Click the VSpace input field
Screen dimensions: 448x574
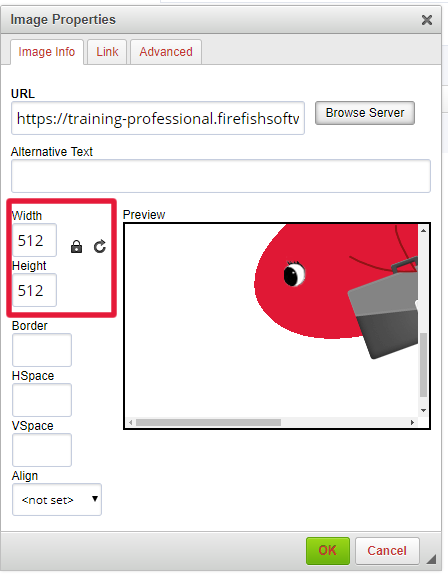click(42, 450)
